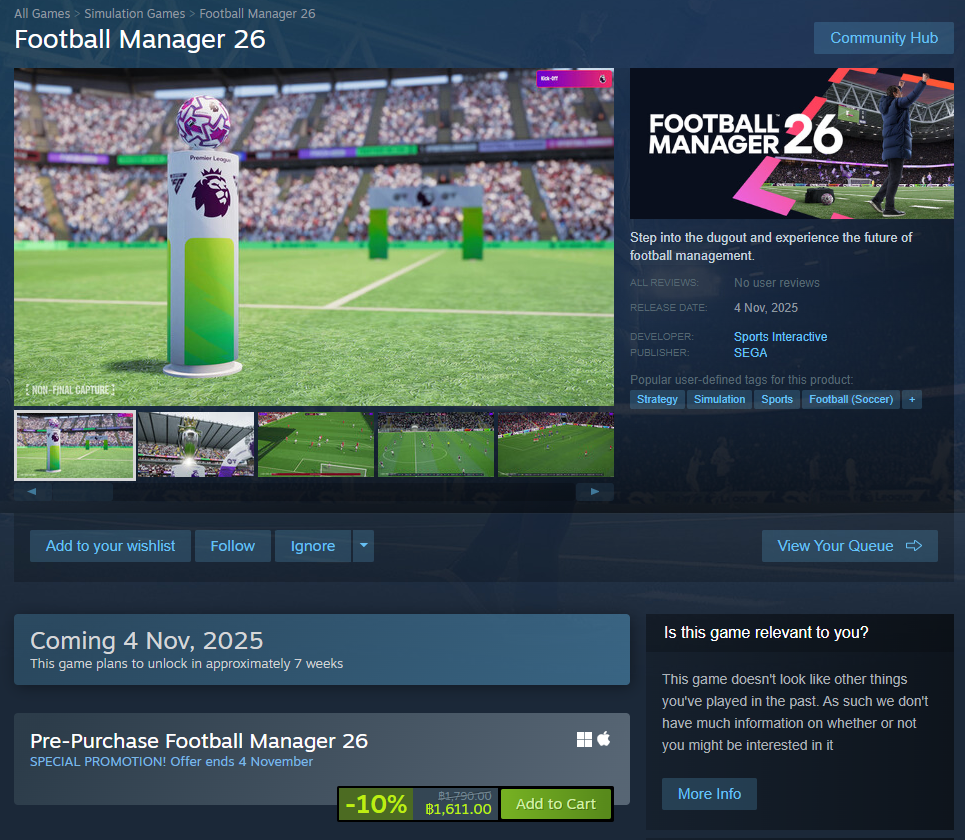Select the goal-area match screenshot thumbnail
Image resolution: width=965 pixels, height=840 pixels.
pyautogui.click(x=316, y=444)
